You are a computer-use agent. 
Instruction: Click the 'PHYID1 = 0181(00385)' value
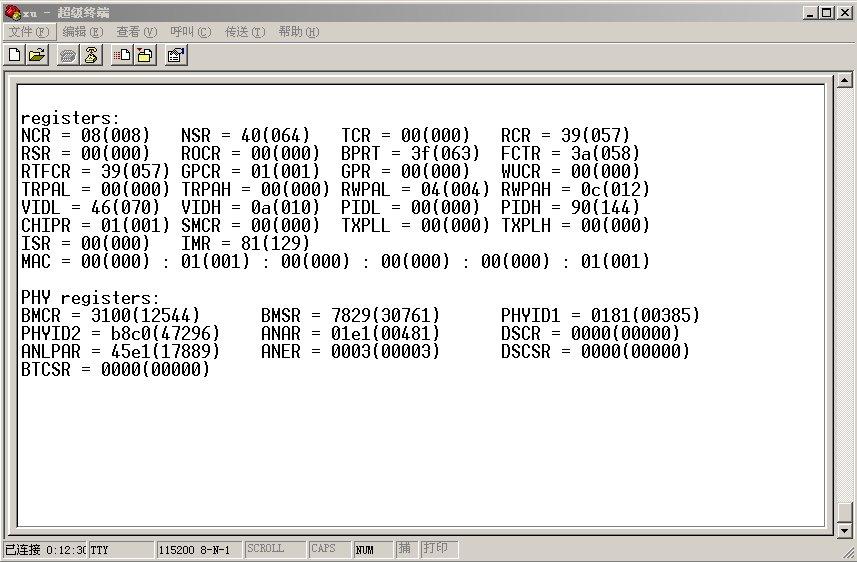coord(601,316)
